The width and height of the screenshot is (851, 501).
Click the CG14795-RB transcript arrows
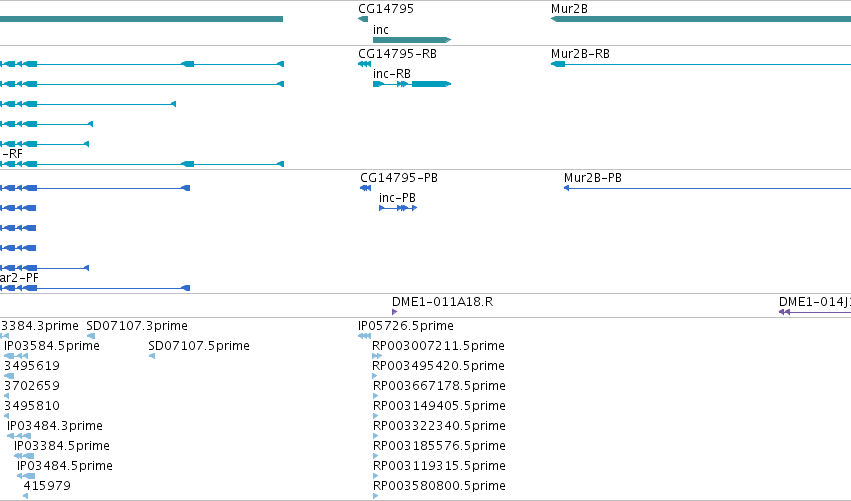click(365, 64)
